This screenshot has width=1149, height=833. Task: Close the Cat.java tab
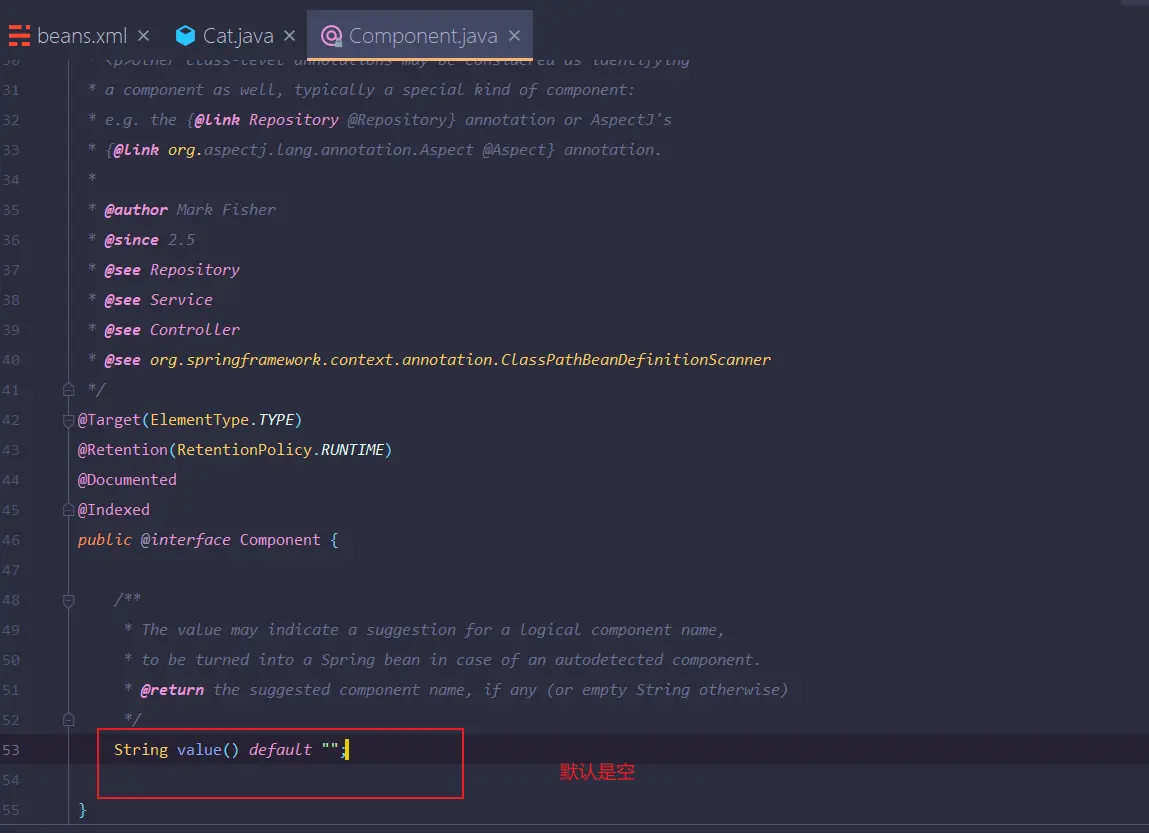tap(289, 35)
